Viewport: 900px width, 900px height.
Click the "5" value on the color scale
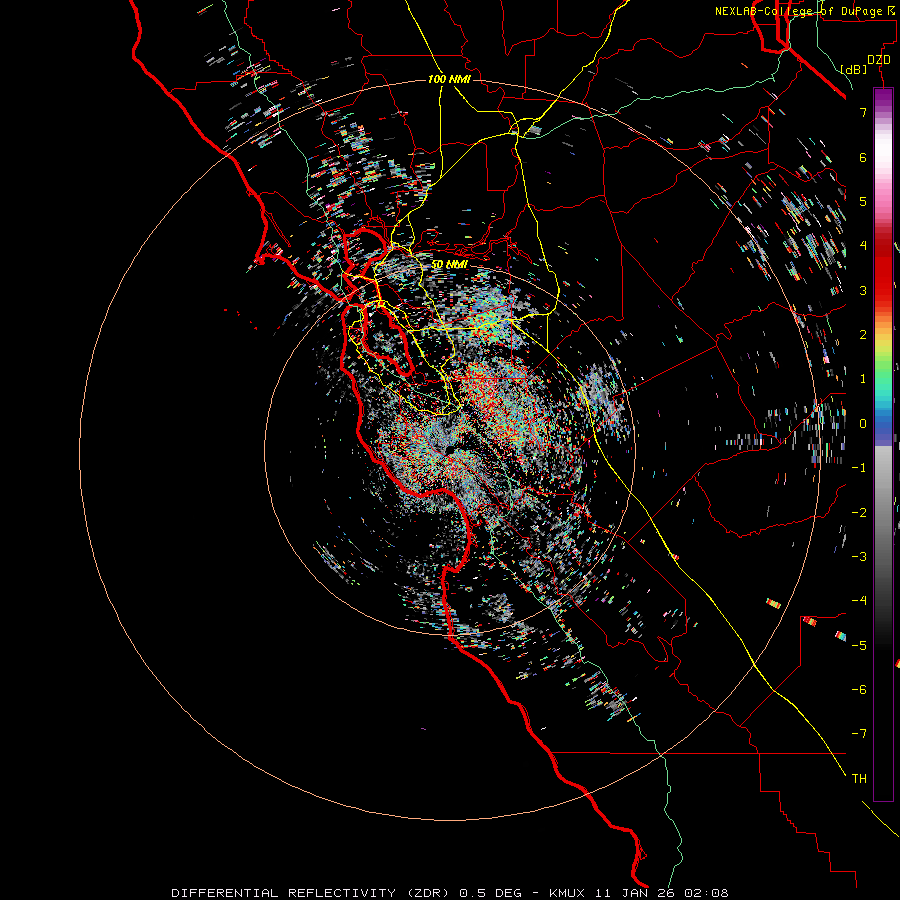pyautogui.click(x=863, y=201)
